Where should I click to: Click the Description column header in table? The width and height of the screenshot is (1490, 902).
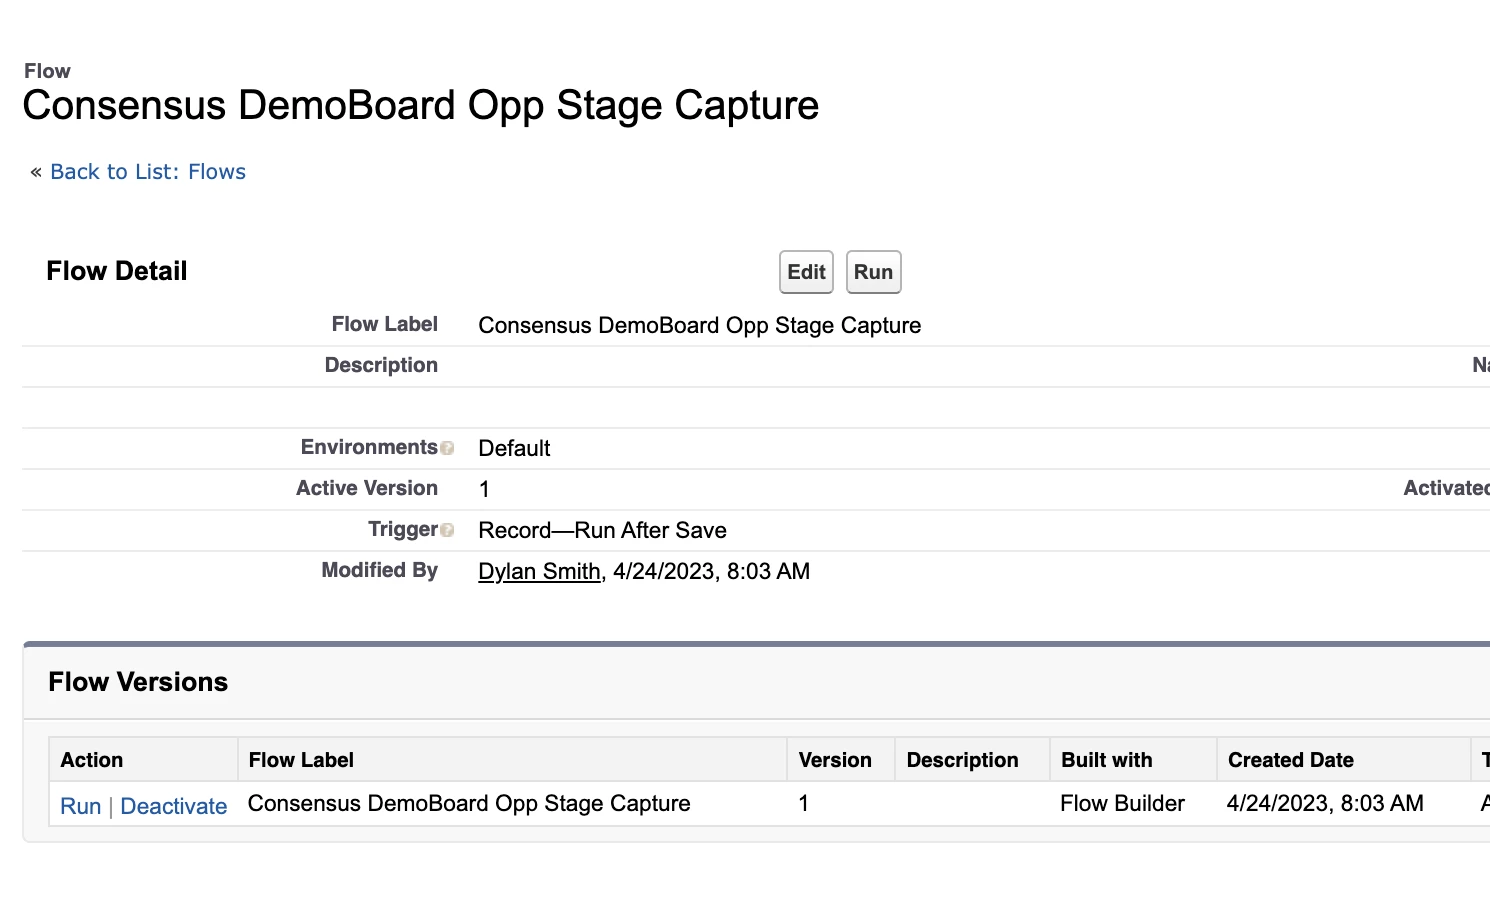962,760
